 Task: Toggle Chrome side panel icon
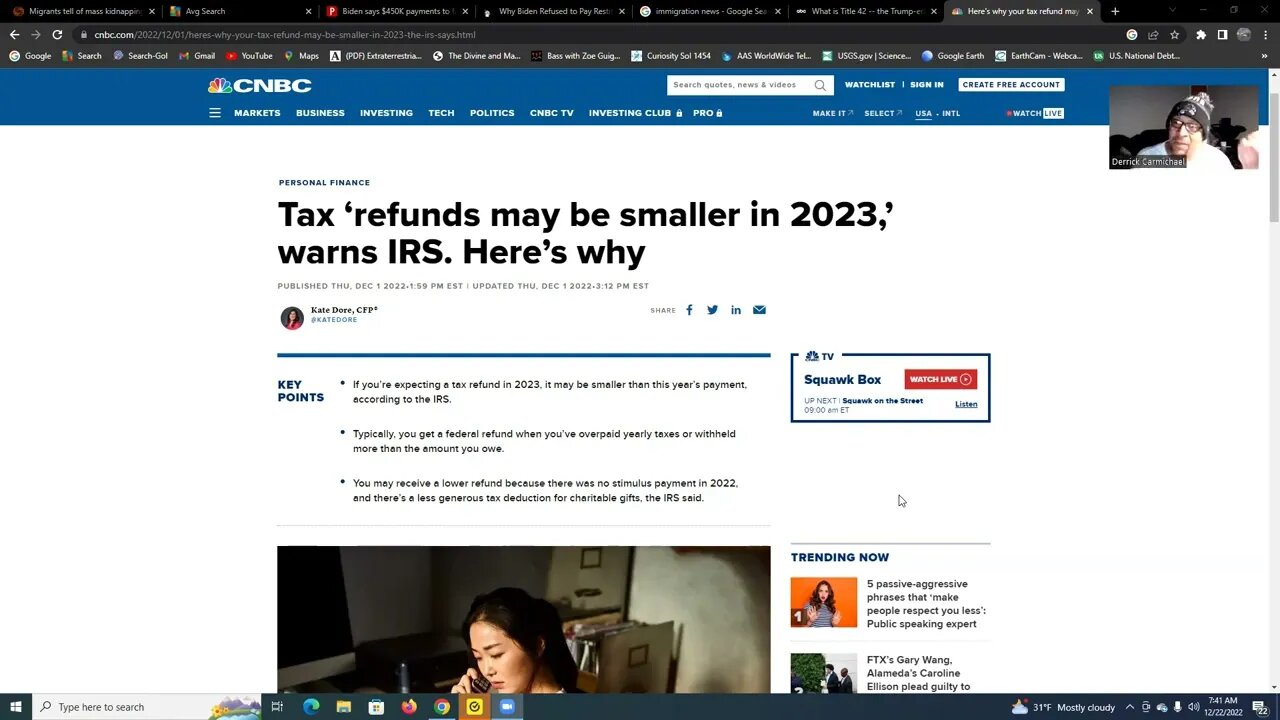click(x=1222, y=34)
